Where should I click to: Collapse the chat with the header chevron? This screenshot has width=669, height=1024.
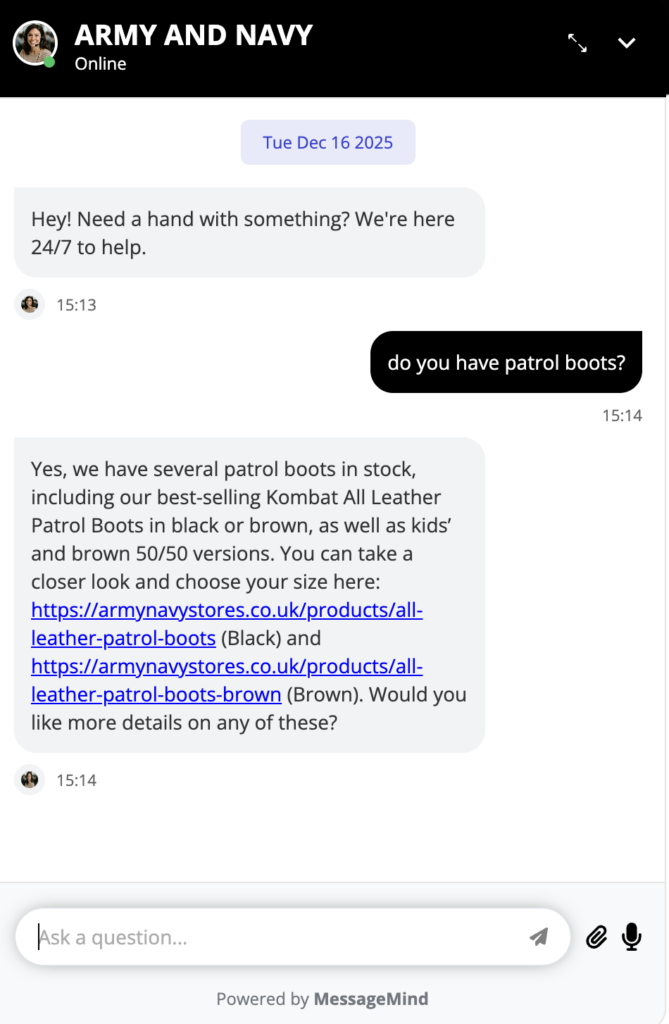627,43
